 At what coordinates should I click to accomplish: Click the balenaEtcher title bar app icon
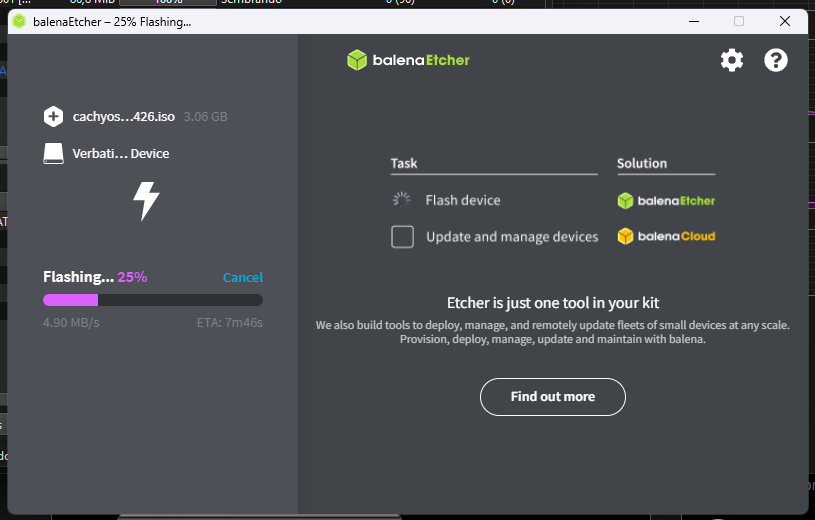tap(19, 21)
